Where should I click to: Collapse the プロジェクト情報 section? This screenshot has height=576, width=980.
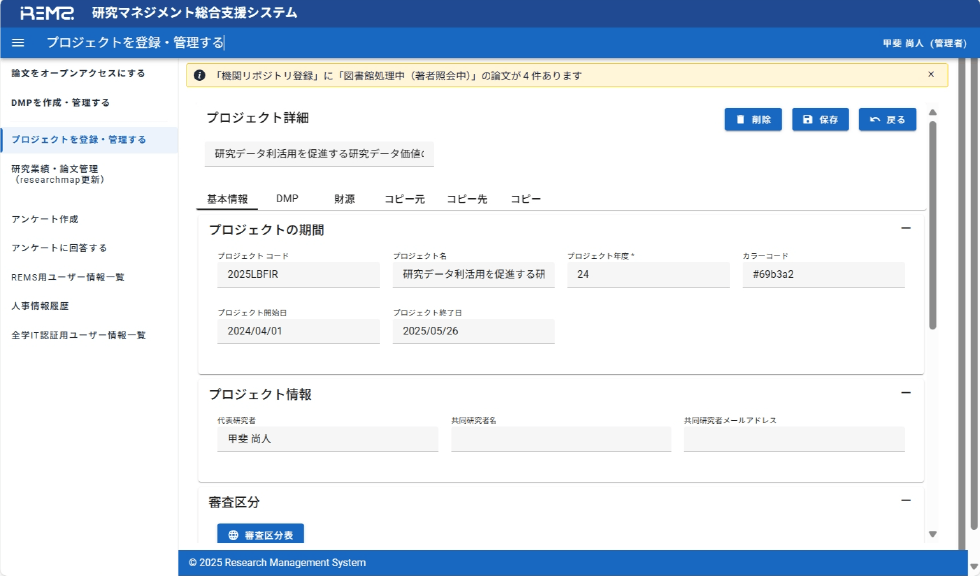point(908,393)
